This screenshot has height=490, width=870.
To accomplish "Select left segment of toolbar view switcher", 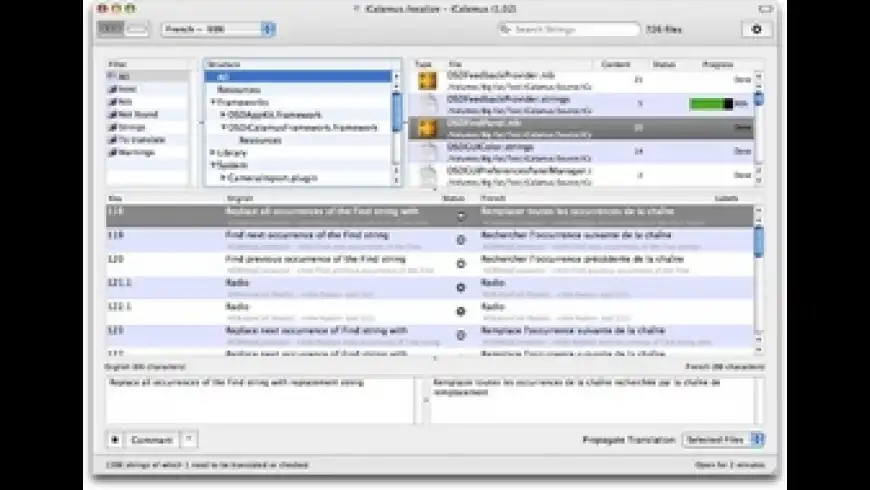I will tap(111, 29).
